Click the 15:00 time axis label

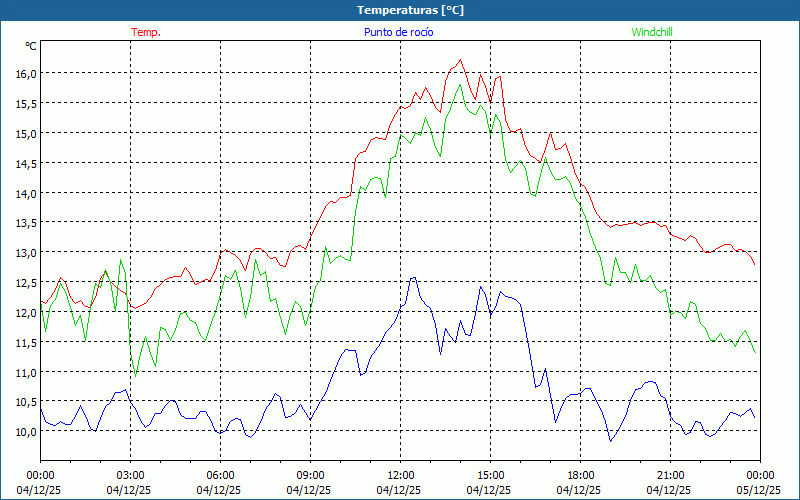point(490,475)
